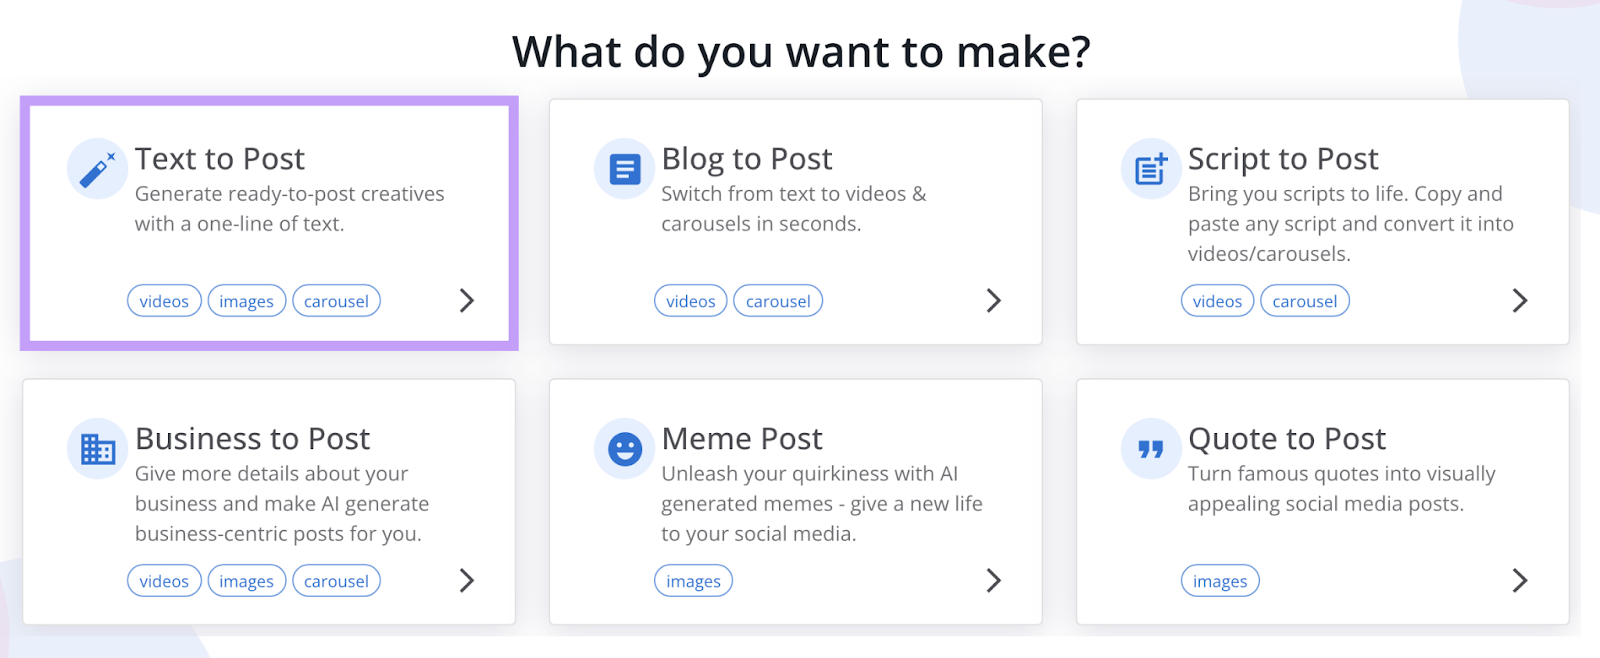
Task: Click the building icon on Business to Post
Action: point(95,448)
